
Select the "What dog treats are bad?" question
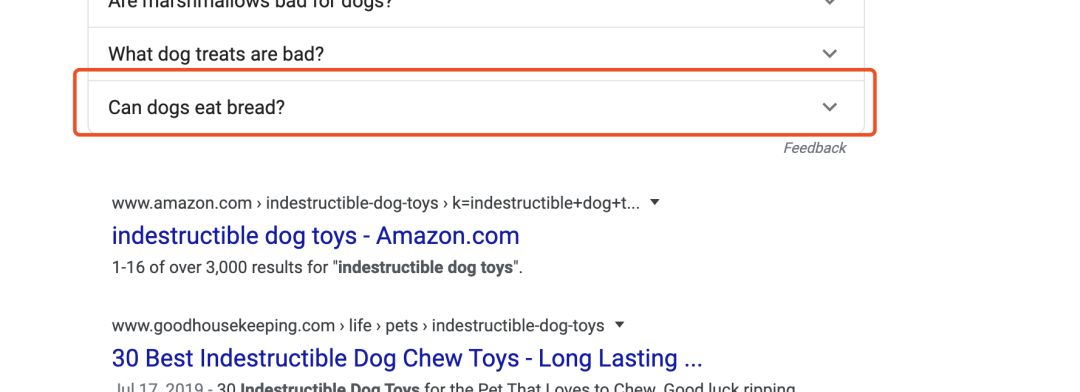click(x=216, y=54)
